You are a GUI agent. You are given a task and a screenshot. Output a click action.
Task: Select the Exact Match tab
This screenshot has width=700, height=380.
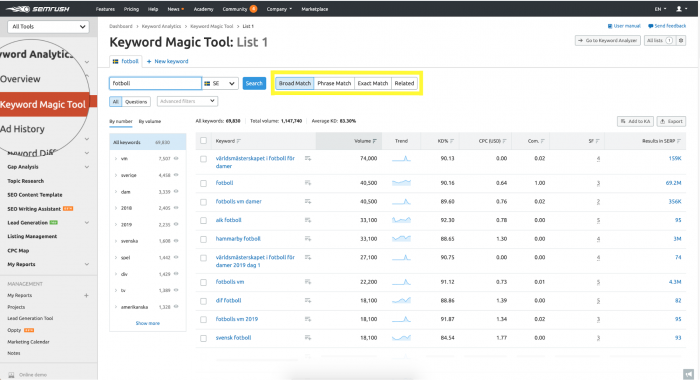[x=373, y=84]
